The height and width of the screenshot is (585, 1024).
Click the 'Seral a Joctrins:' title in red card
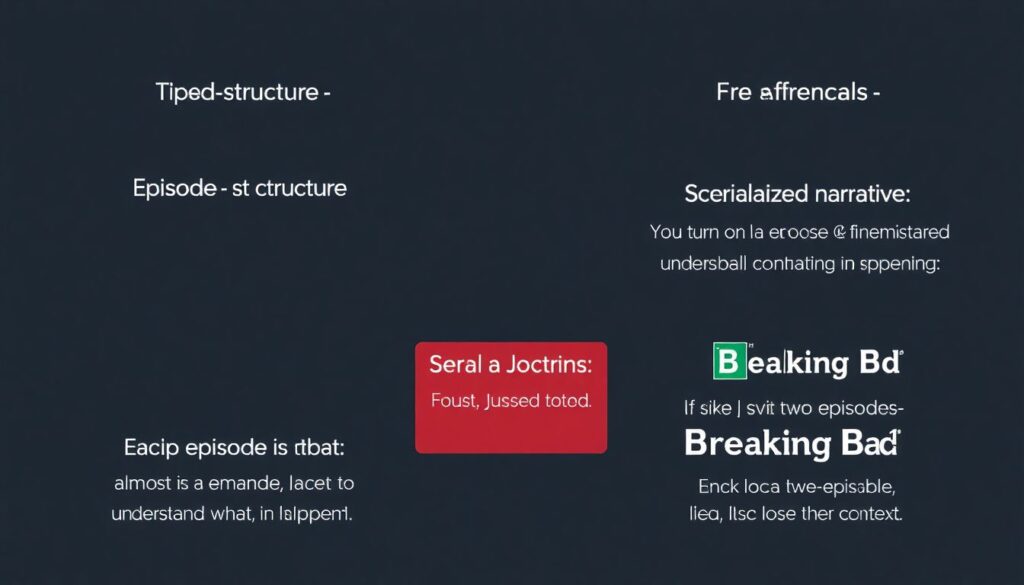point(510,365)
